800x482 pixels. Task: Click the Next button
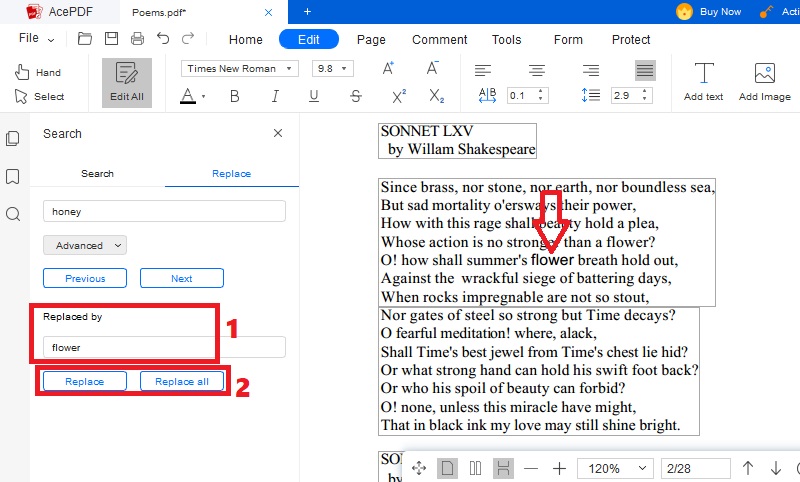point(182,278)
